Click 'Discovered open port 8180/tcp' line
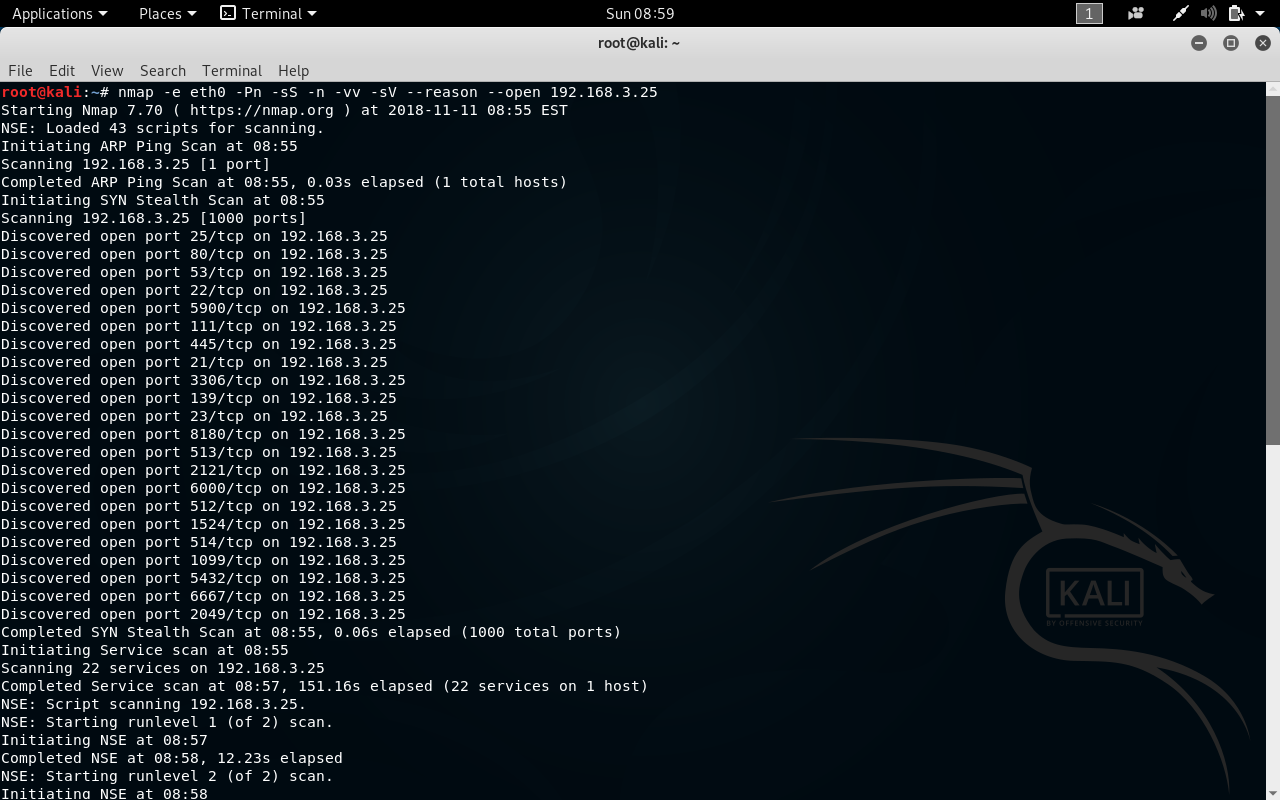1280x800 pixels. click(x=203, y=434)
